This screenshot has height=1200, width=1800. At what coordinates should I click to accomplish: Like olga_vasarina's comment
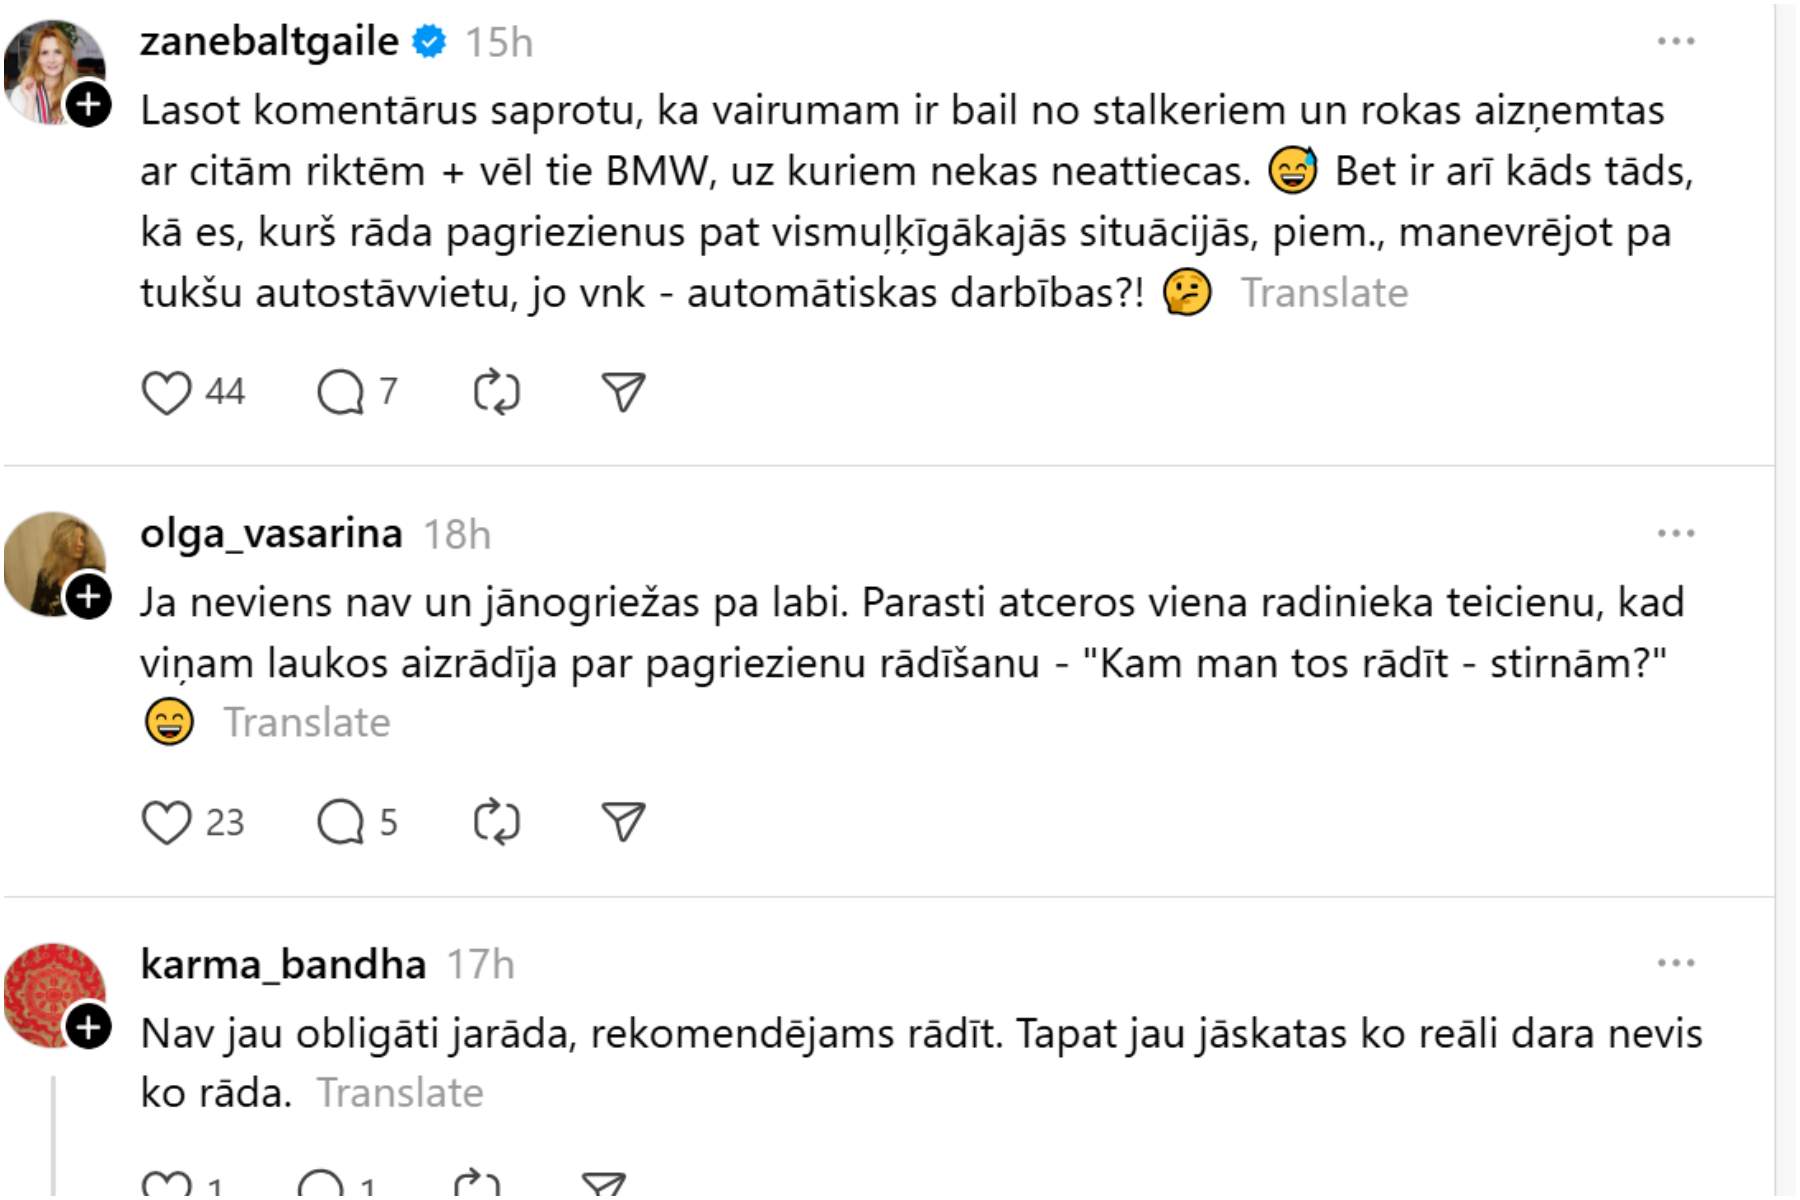tap(166, 823)
